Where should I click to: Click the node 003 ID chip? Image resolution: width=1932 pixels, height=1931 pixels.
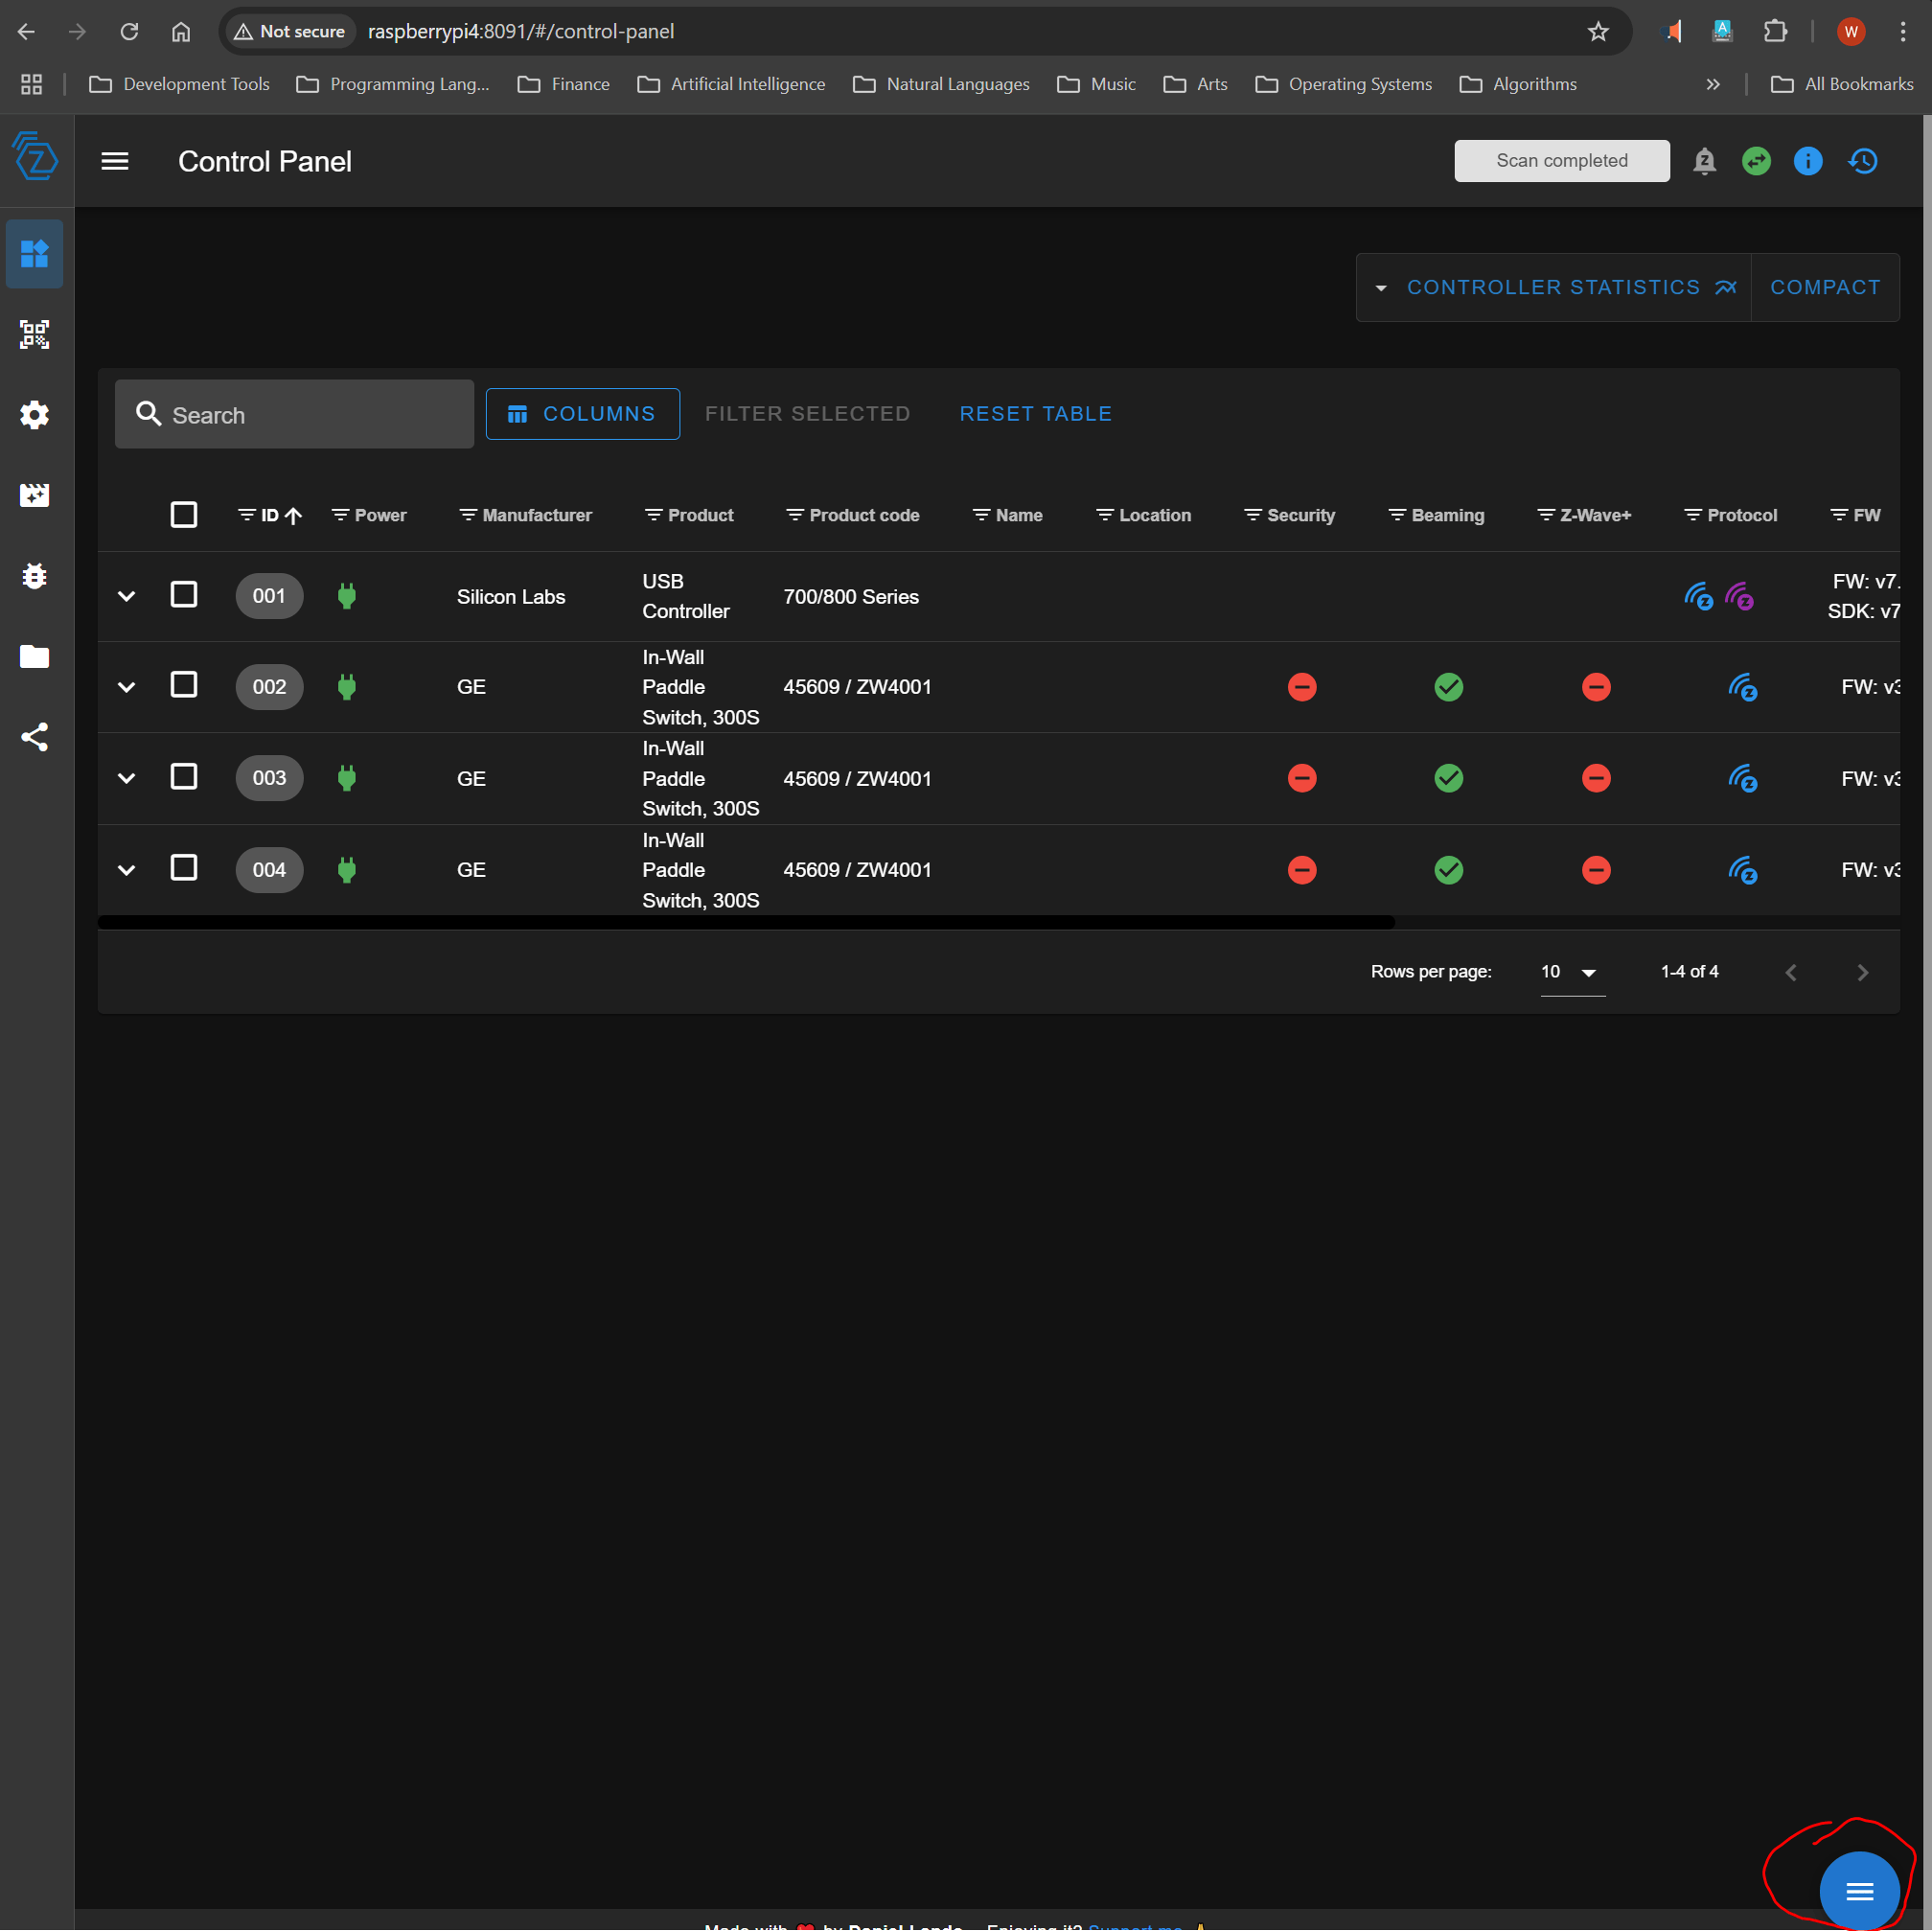(x=269, y=778)
